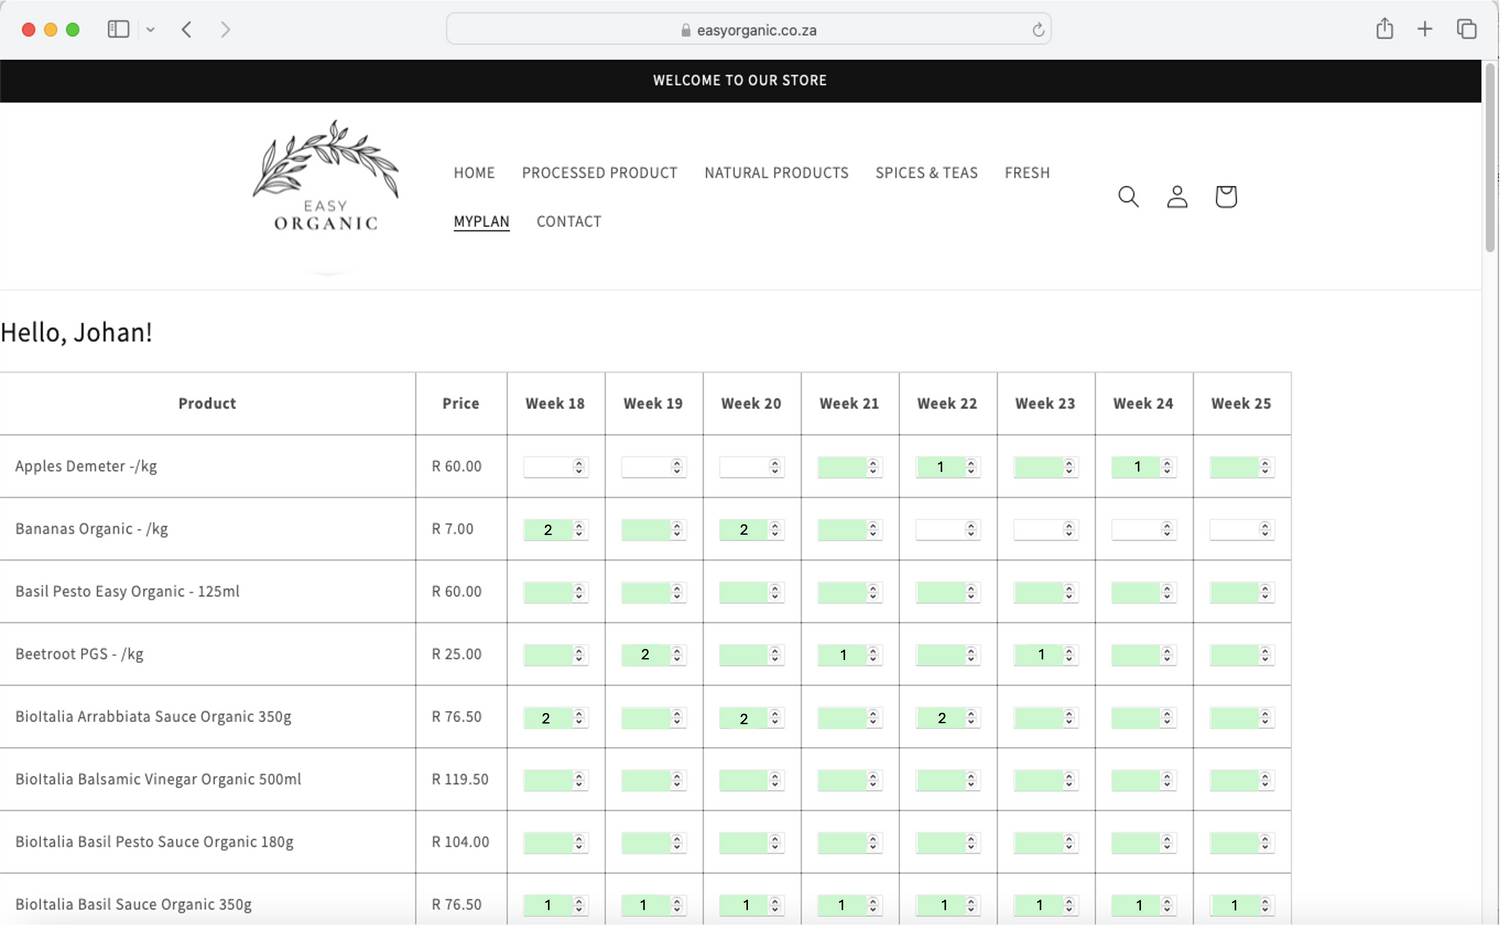Select Bananas Organic - /kg product name

[91, 529]
